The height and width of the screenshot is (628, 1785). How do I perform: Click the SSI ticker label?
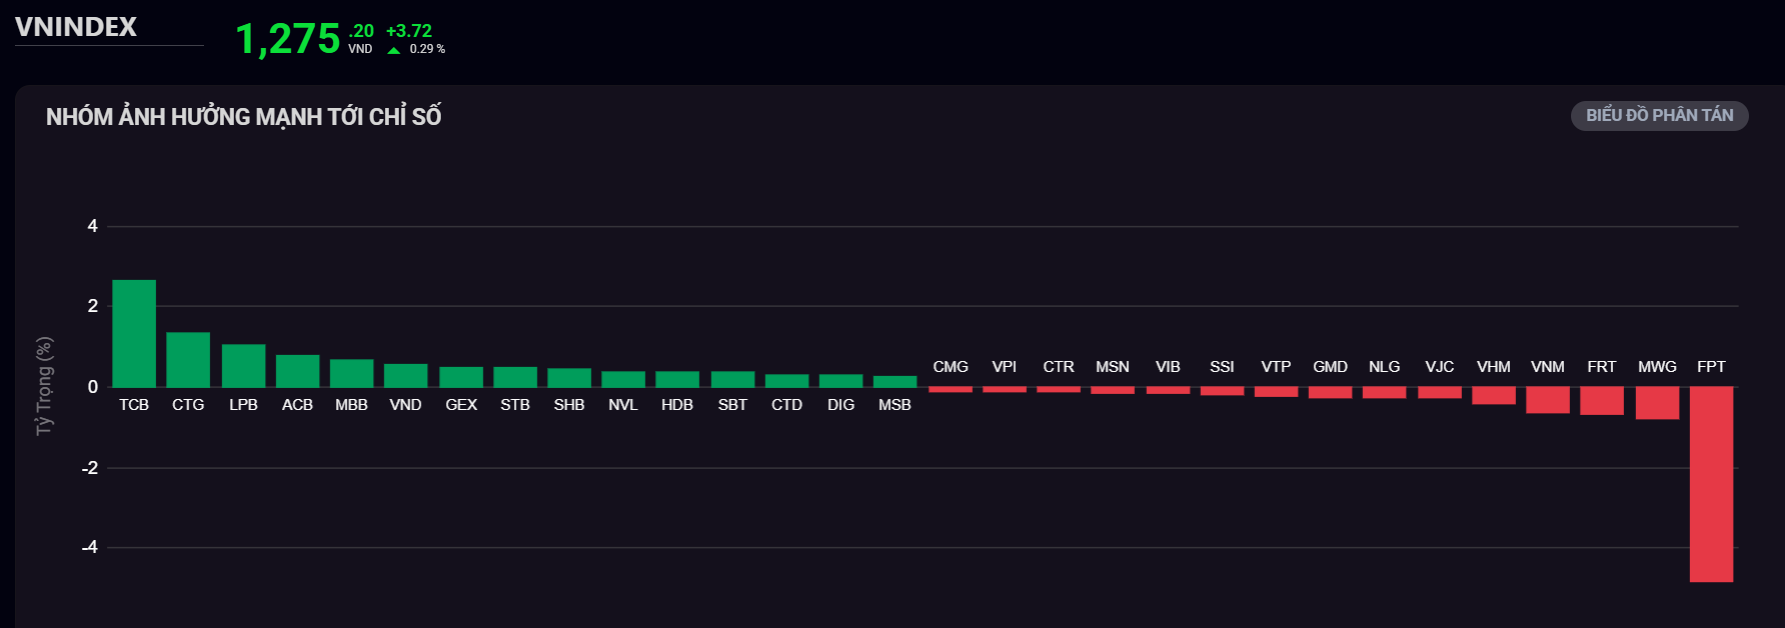[x=1221, y=367]
